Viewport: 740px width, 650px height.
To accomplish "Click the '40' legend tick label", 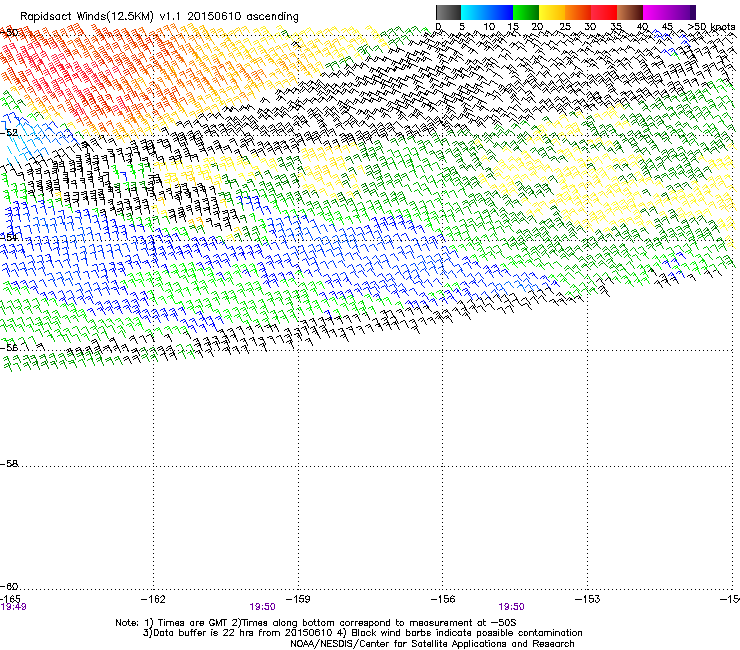I will click(x=642, y=27).
